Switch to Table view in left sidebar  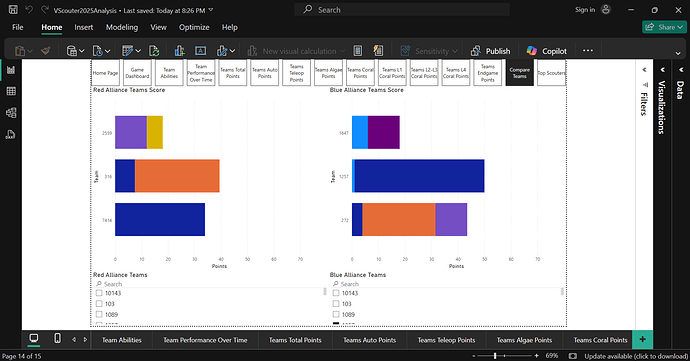(11, 91)
